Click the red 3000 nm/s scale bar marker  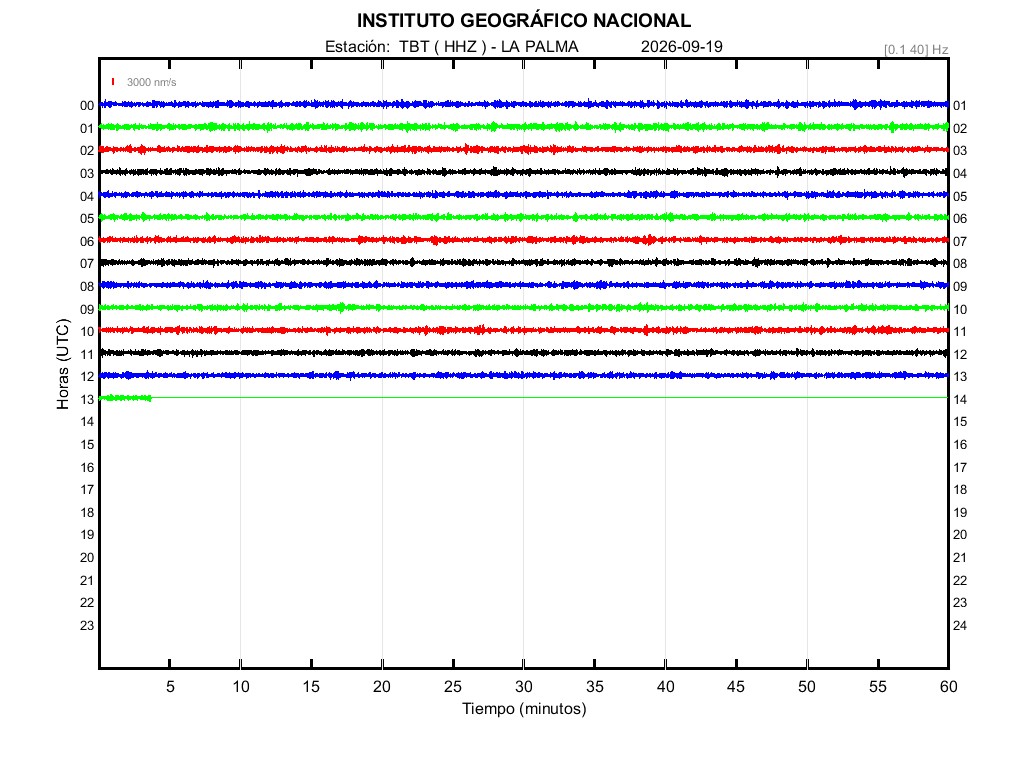pyautogui.click(x=113, y=82)
